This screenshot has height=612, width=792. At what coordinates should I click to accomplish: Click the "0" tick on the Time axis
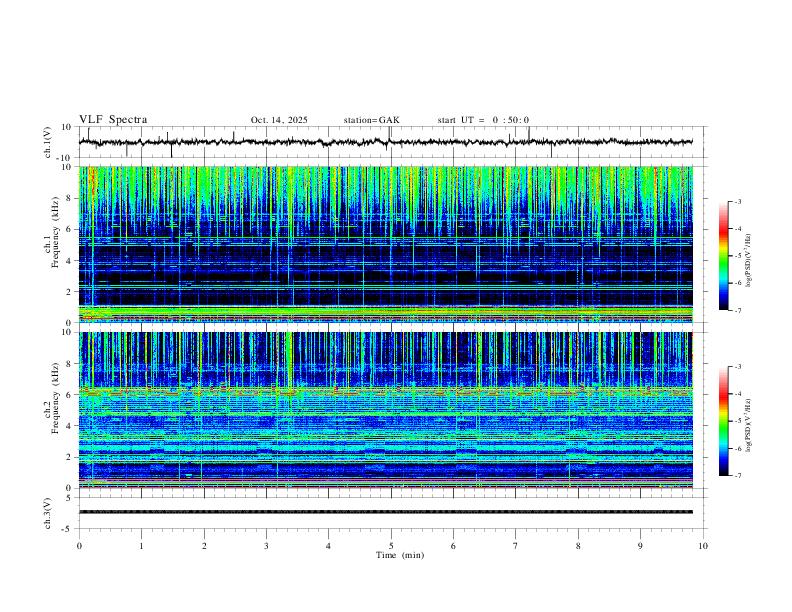coord(79,546)
